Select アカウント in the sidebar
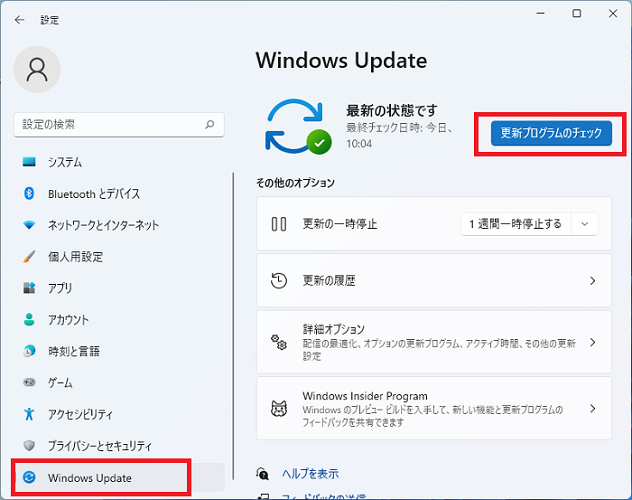This screenshot has height=500, width=632. pyautogui.click(x=119, y=319)
